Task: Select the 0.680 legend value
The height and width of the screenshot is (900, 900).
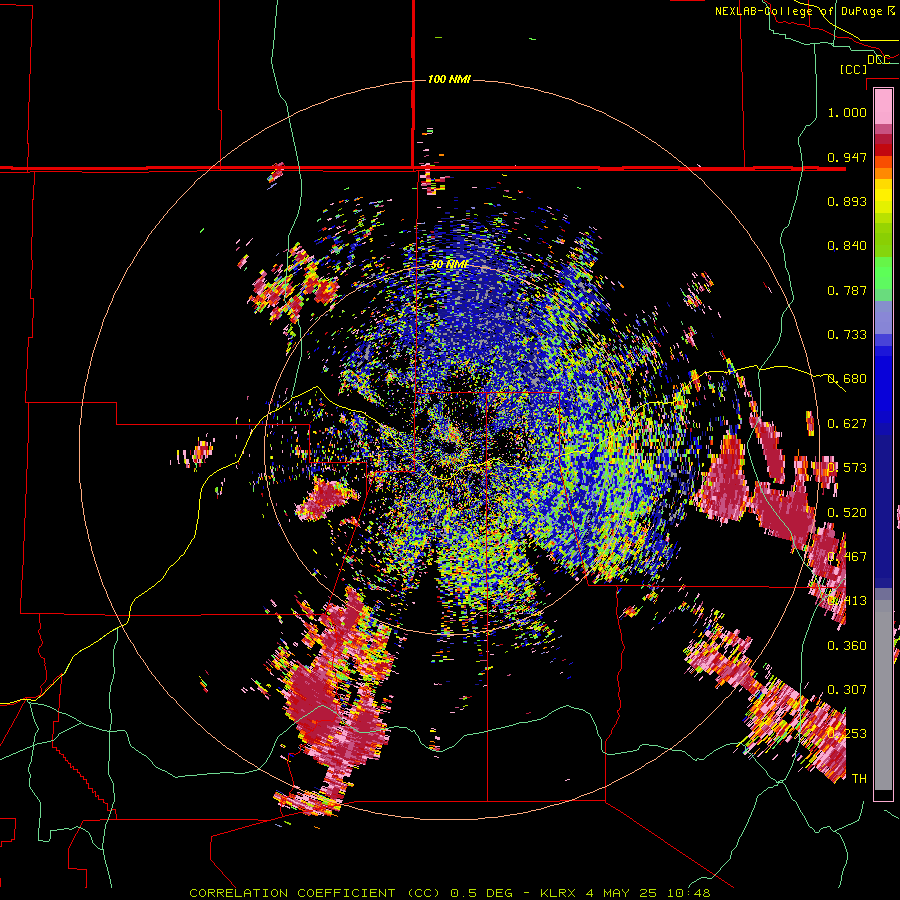Action: tap(847, 379)
